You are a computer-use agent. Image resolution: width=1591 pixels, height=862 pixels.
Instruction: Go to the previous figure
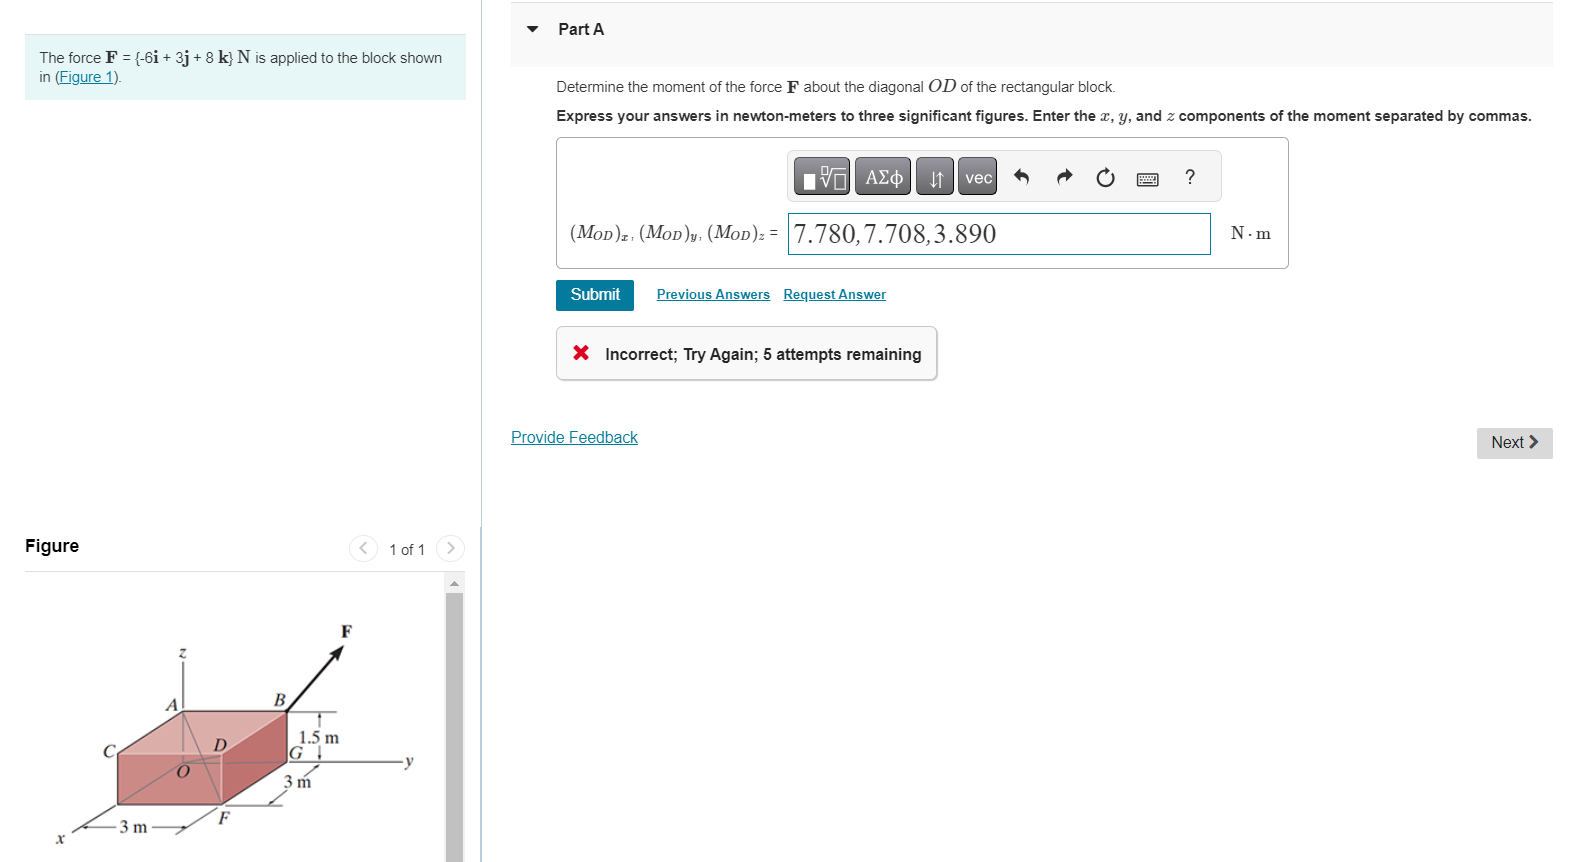pos(363,548)
